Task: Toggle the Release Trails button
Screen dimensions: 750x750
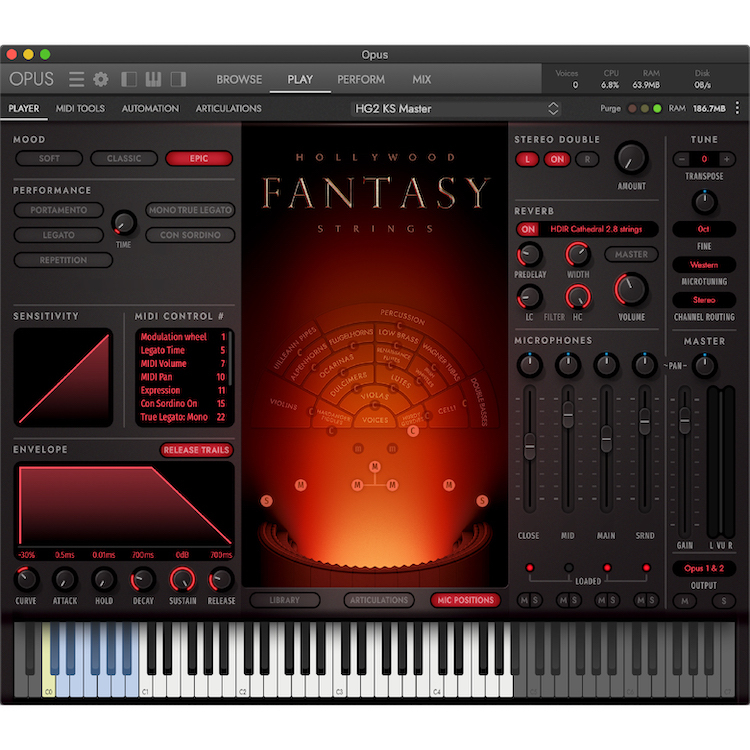Action: [197, 450]
